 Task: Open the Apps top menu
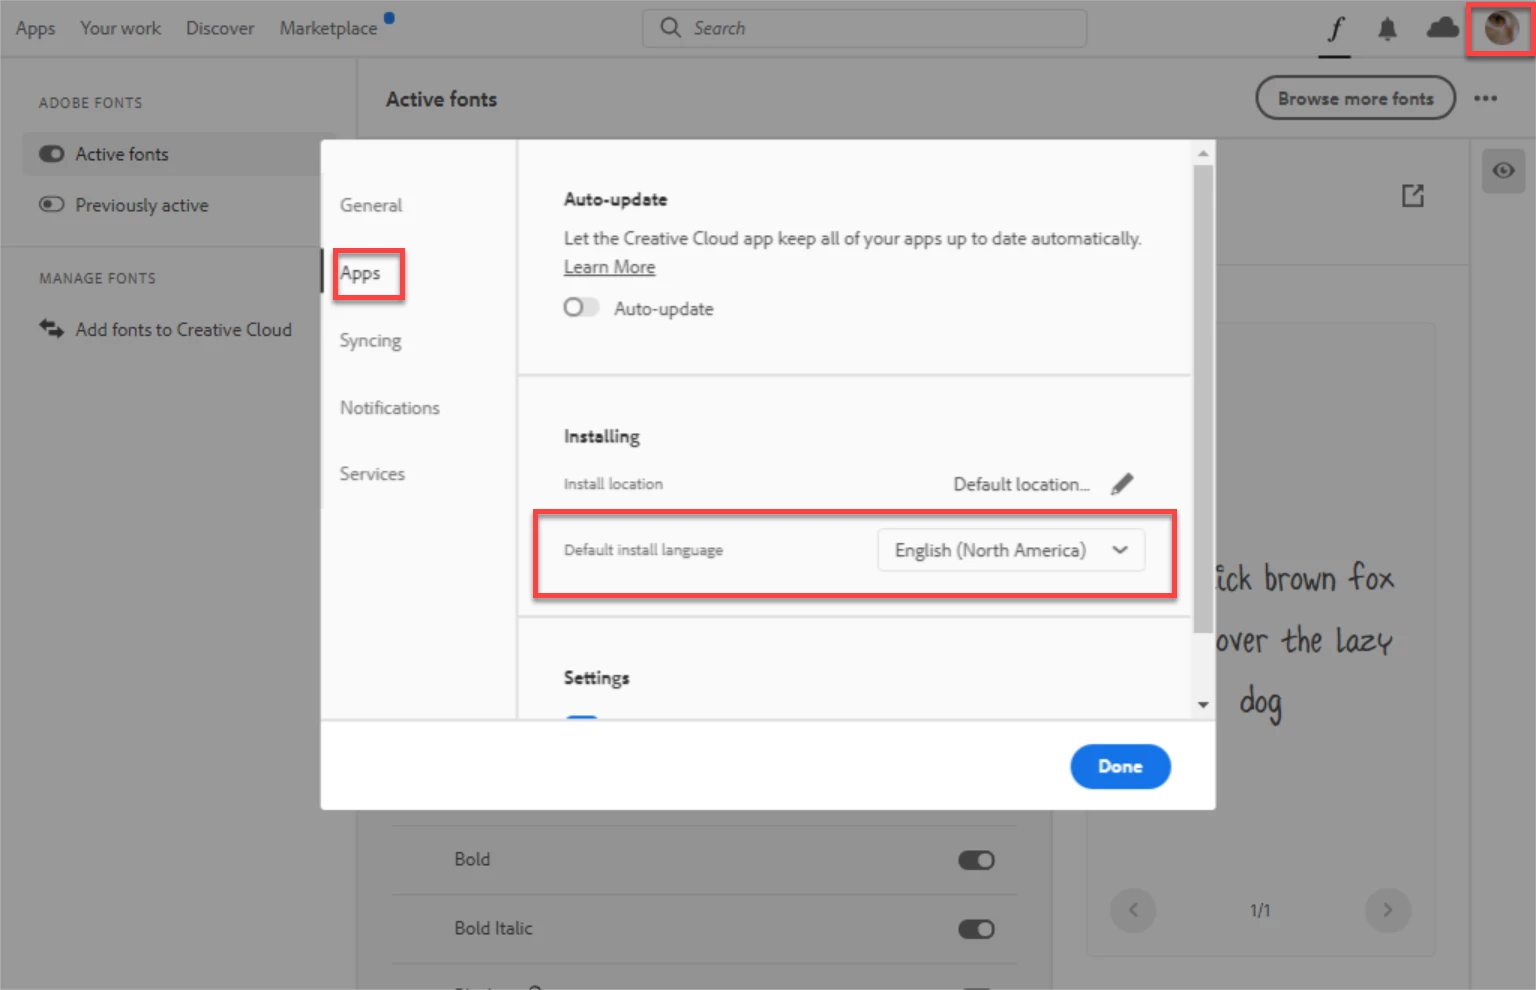coord(35,29)
